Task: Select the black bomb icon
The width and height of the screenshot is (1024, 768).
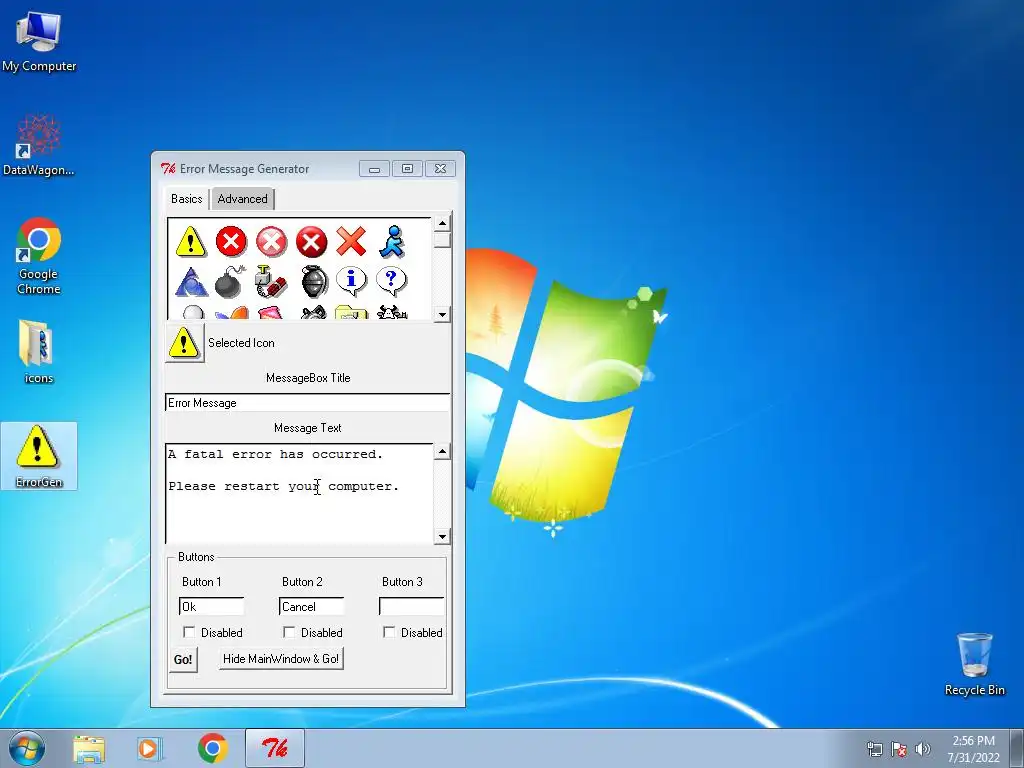Action: [x=231, y=281]
